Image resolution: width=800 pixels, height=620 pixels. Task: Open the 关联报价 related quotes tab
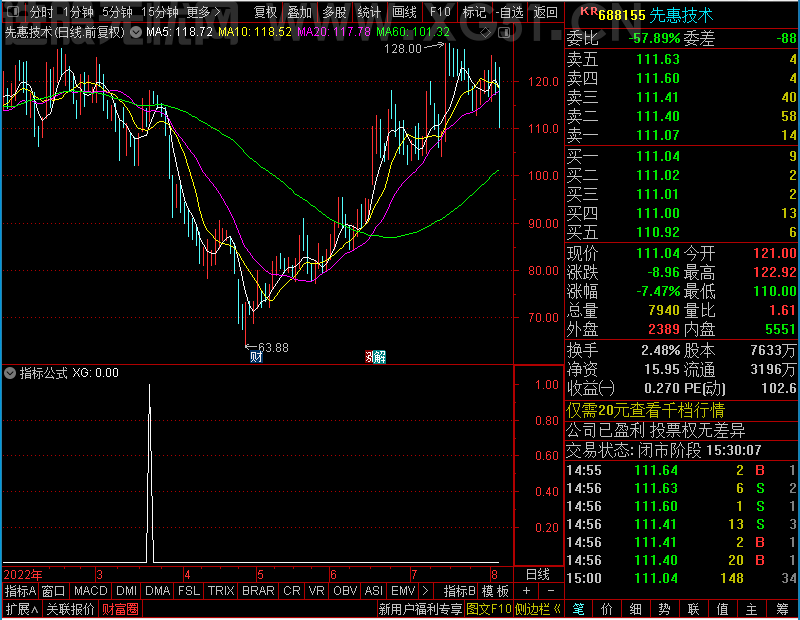pos(70,609)
